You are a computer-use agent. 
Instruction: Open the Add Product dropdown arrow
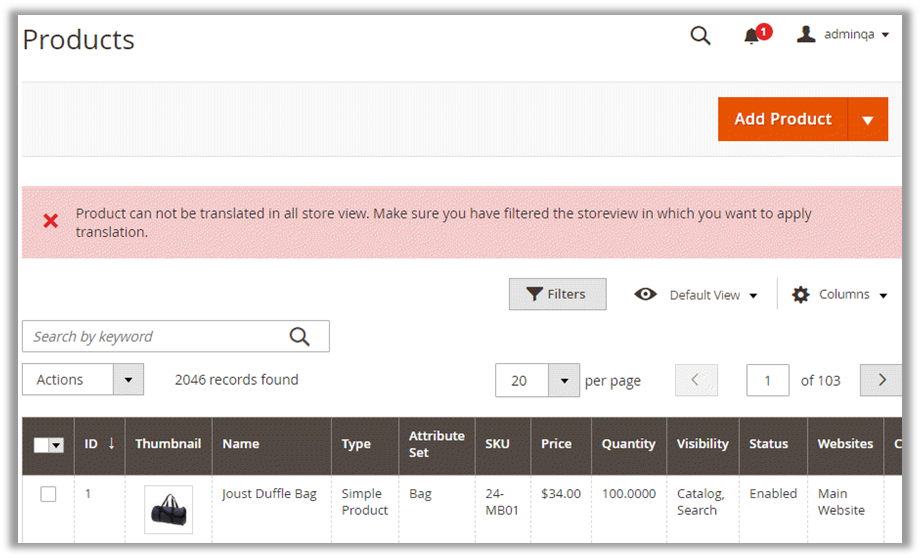pyautogui.click(x=867, y=120)
